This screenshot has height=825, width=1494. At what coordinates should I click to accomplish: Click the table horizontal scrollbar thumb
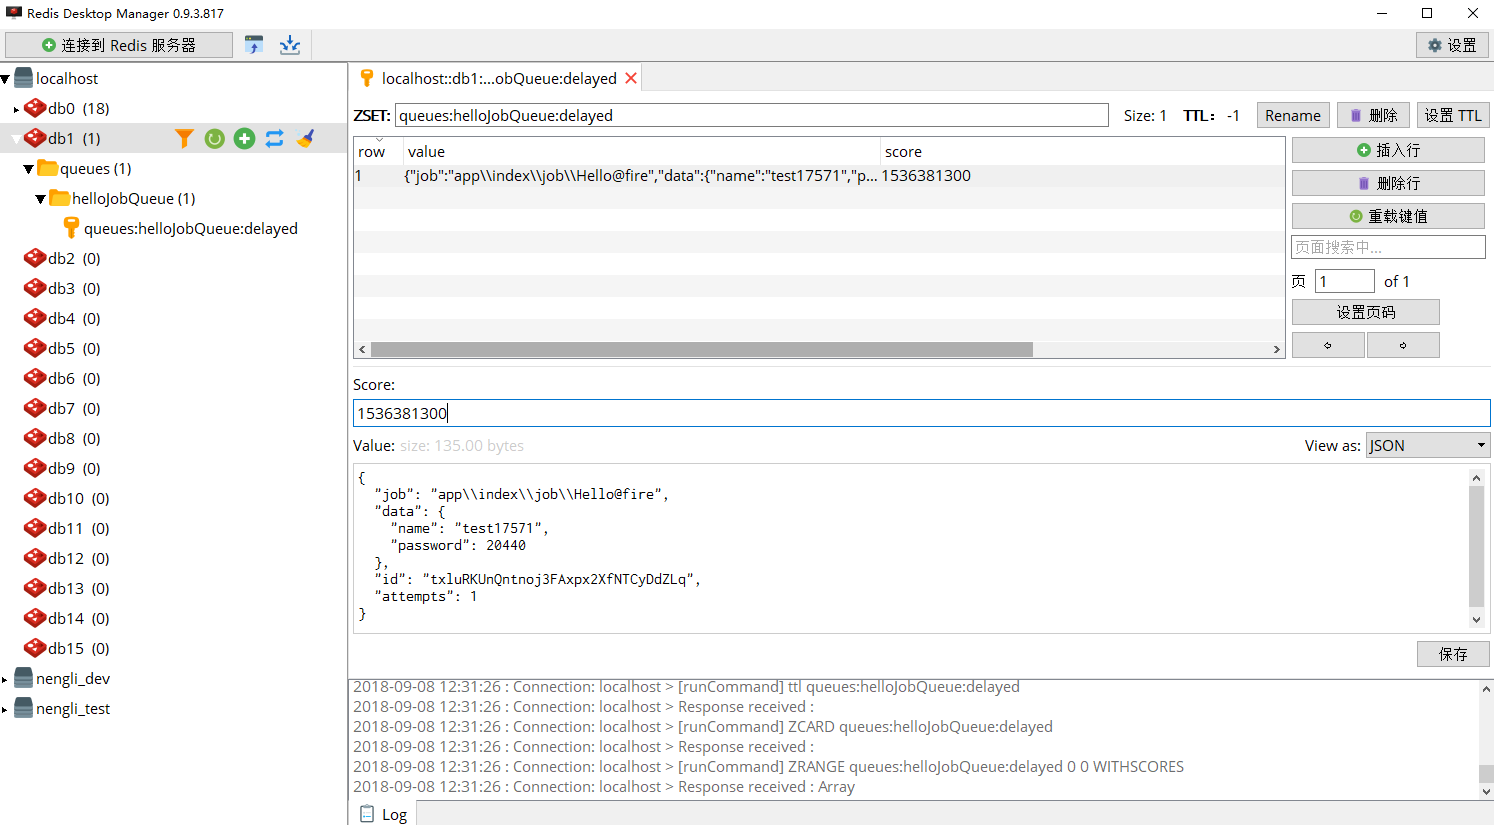(701, 350)
